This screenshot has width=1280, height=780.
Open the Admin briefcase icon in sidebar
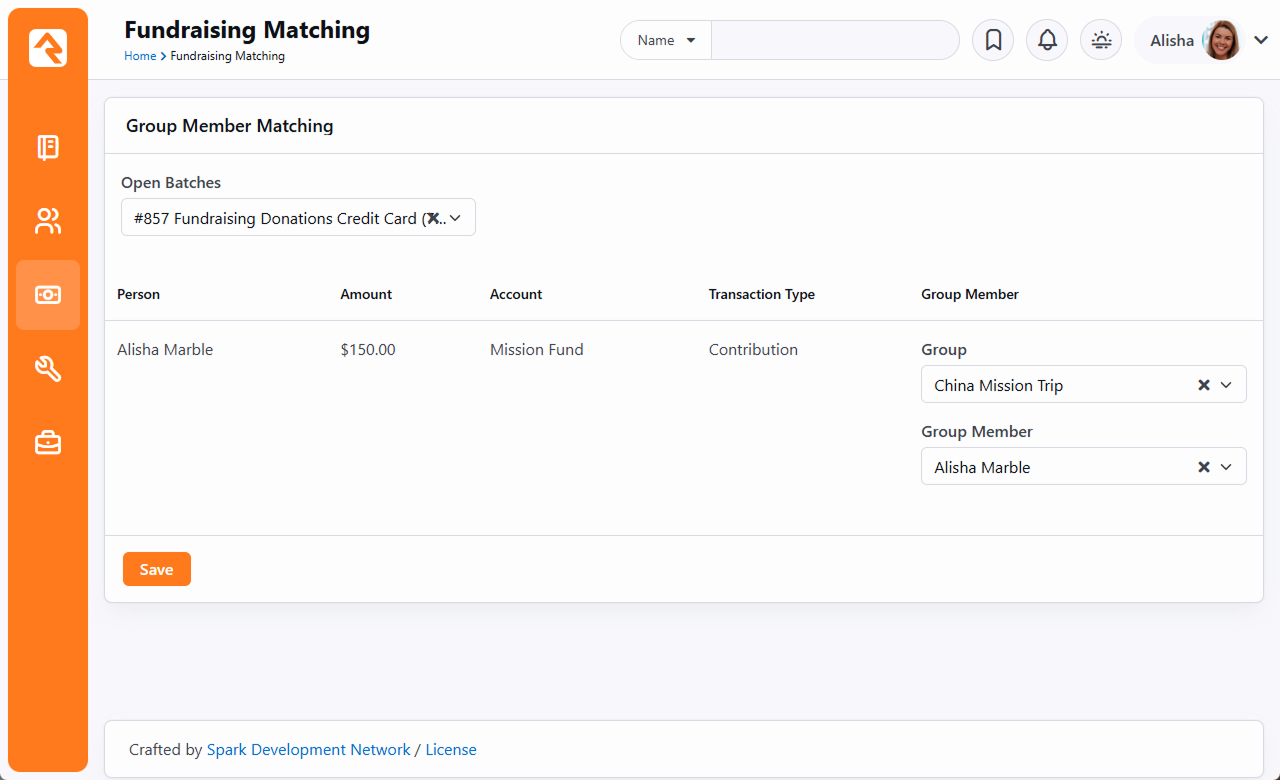click(x=48, y=442)
